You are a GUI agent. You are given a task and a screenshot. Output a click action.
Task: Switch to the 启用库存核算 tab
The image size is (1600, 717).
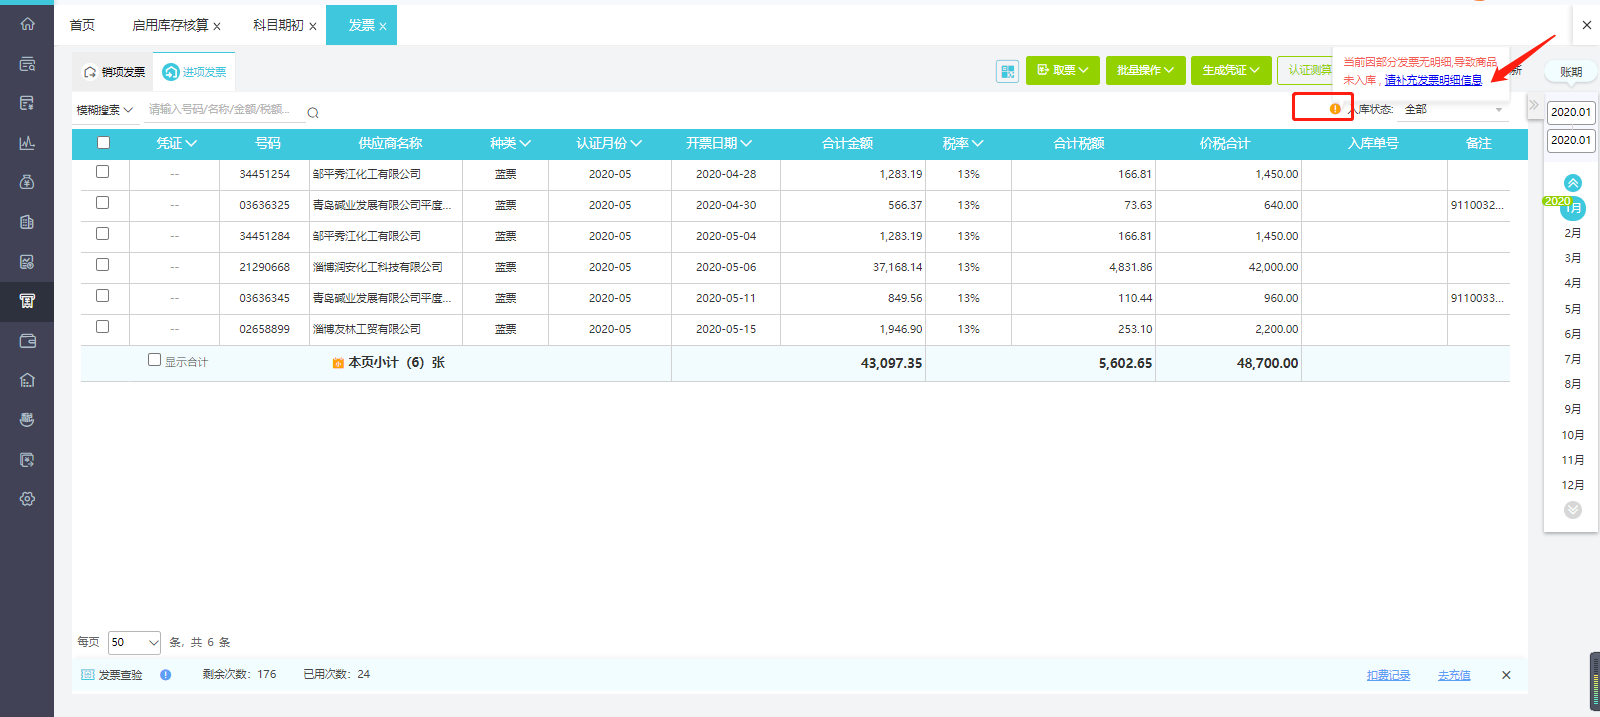point(170,25)
